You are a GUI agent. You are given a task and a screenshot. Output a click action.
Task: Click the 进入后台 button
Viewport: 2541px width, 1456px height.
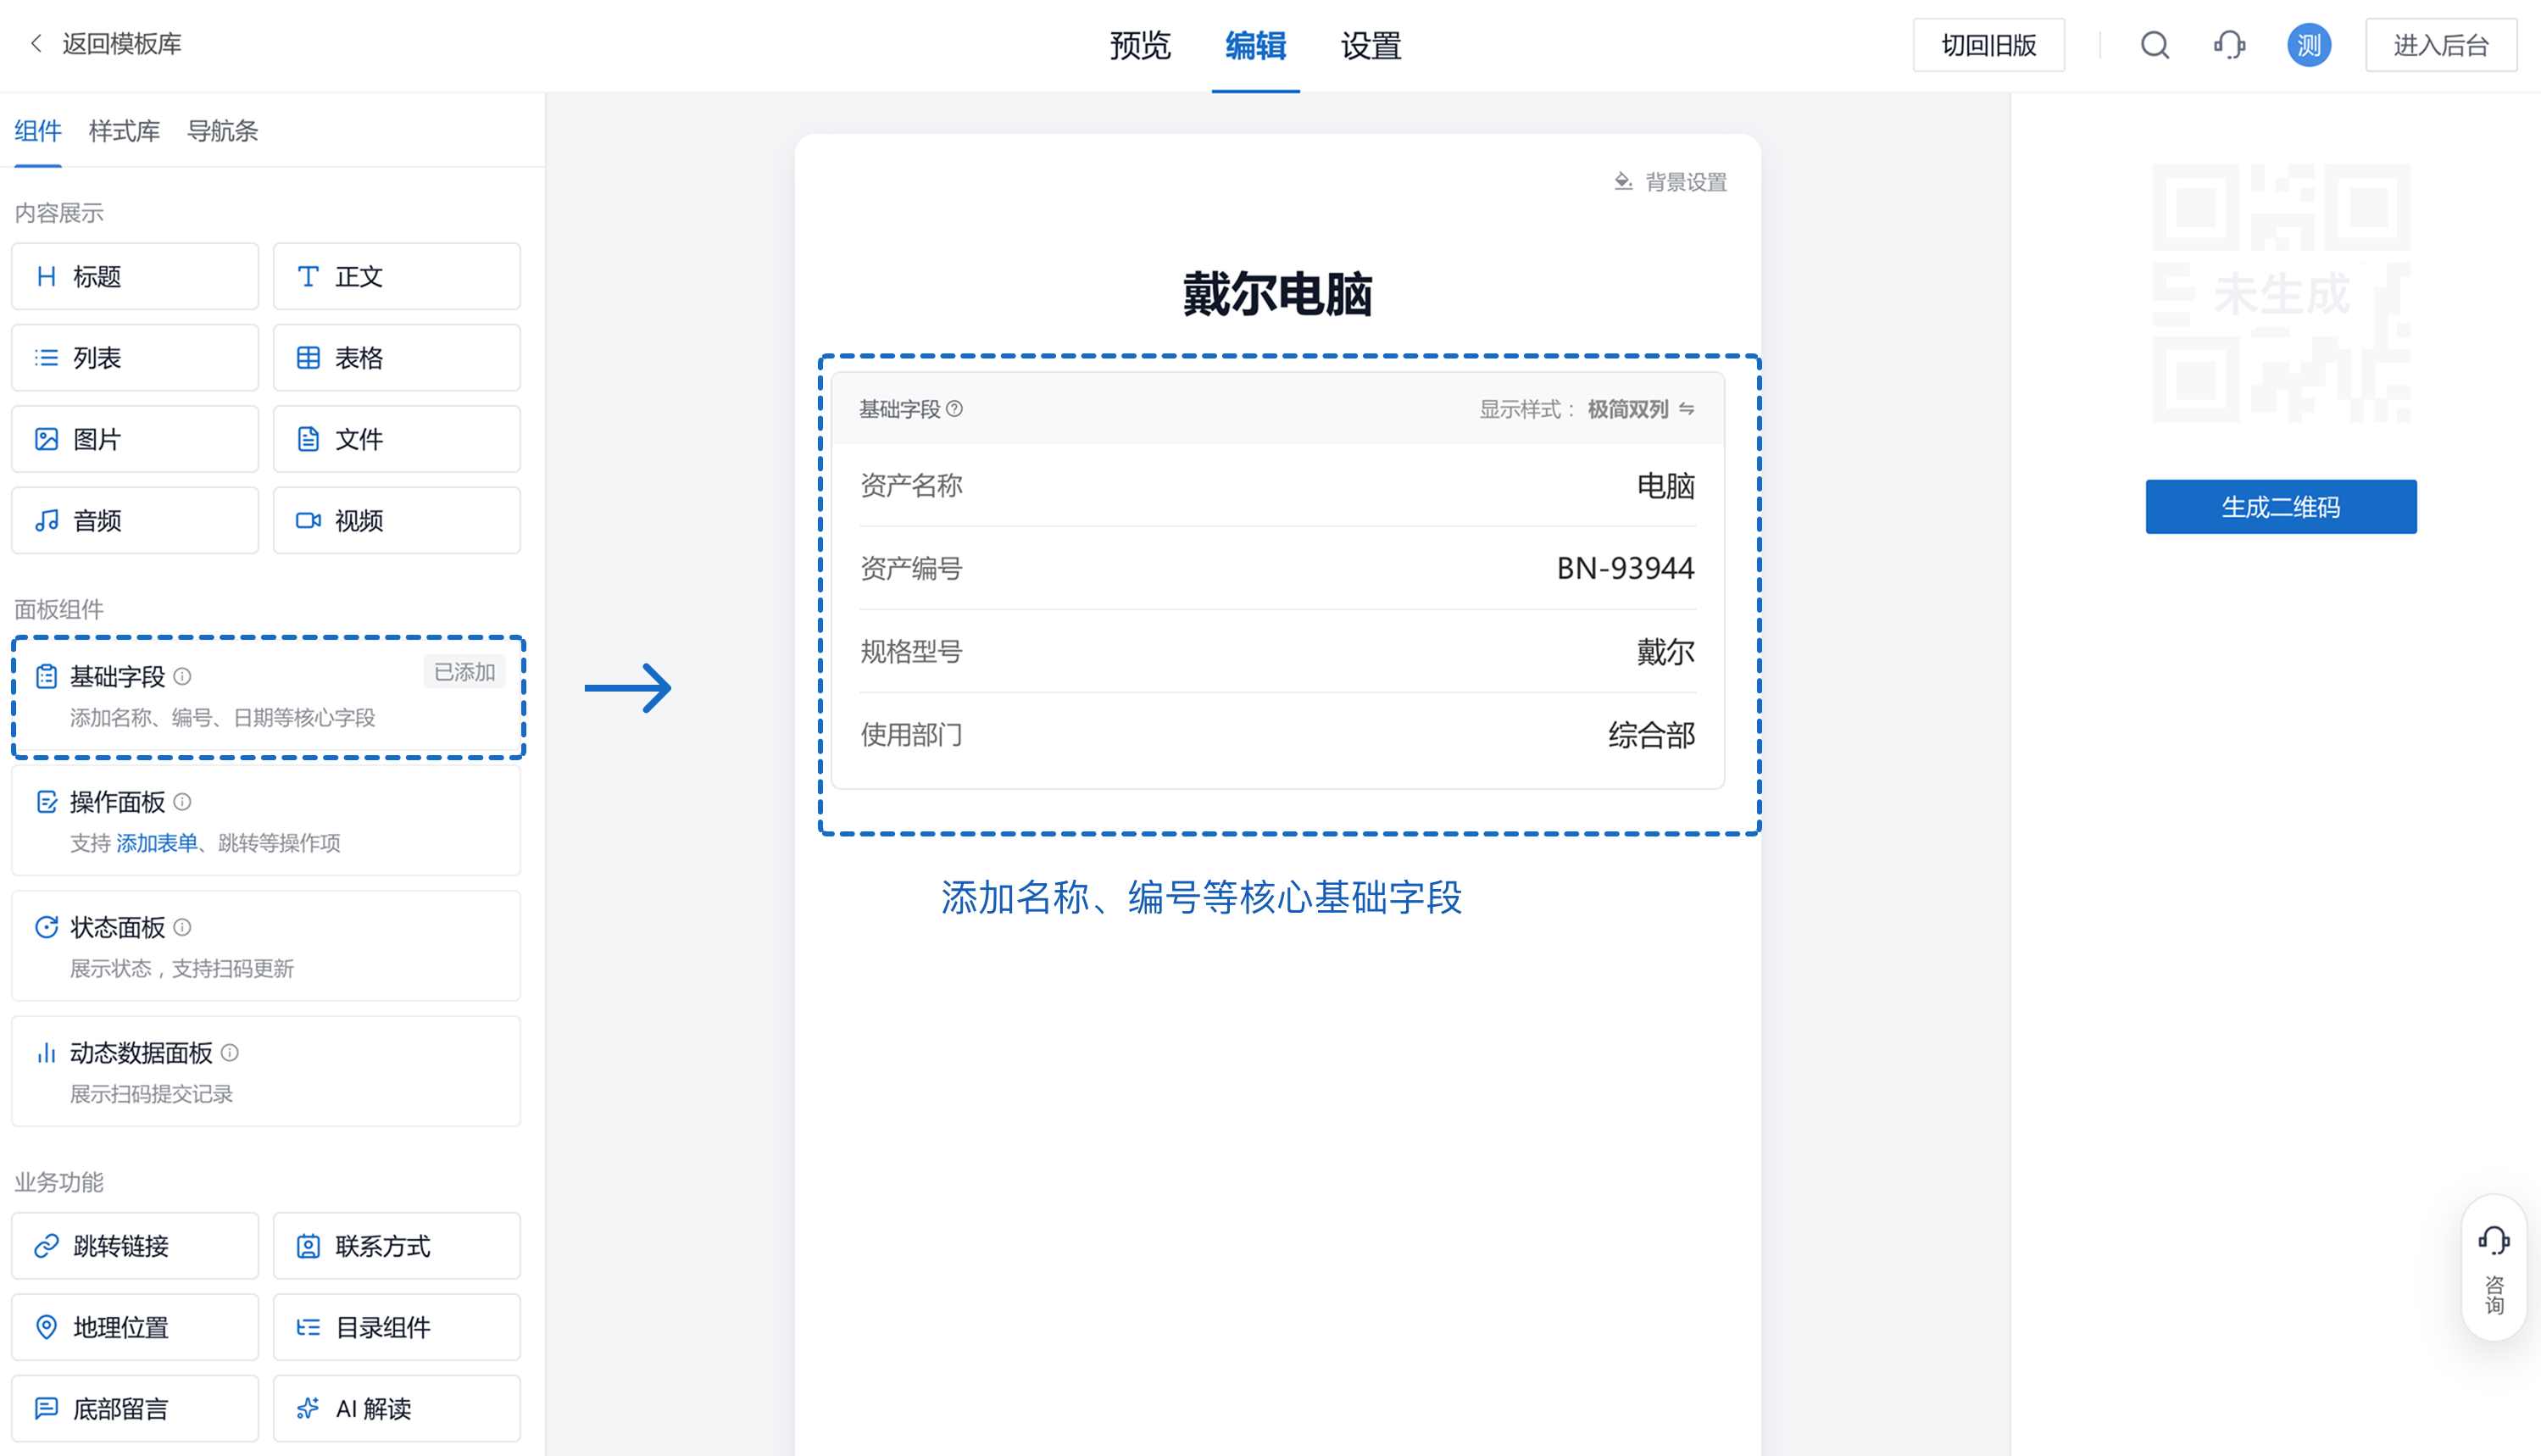[2441, 45]
